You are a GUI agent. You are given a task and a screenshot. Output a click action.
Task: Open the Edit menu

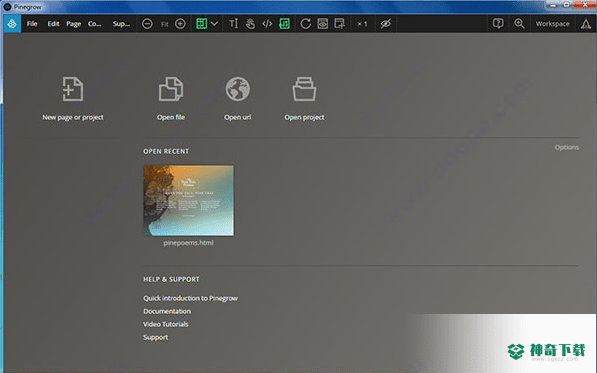pyautogui.click(x=53, y=24)
